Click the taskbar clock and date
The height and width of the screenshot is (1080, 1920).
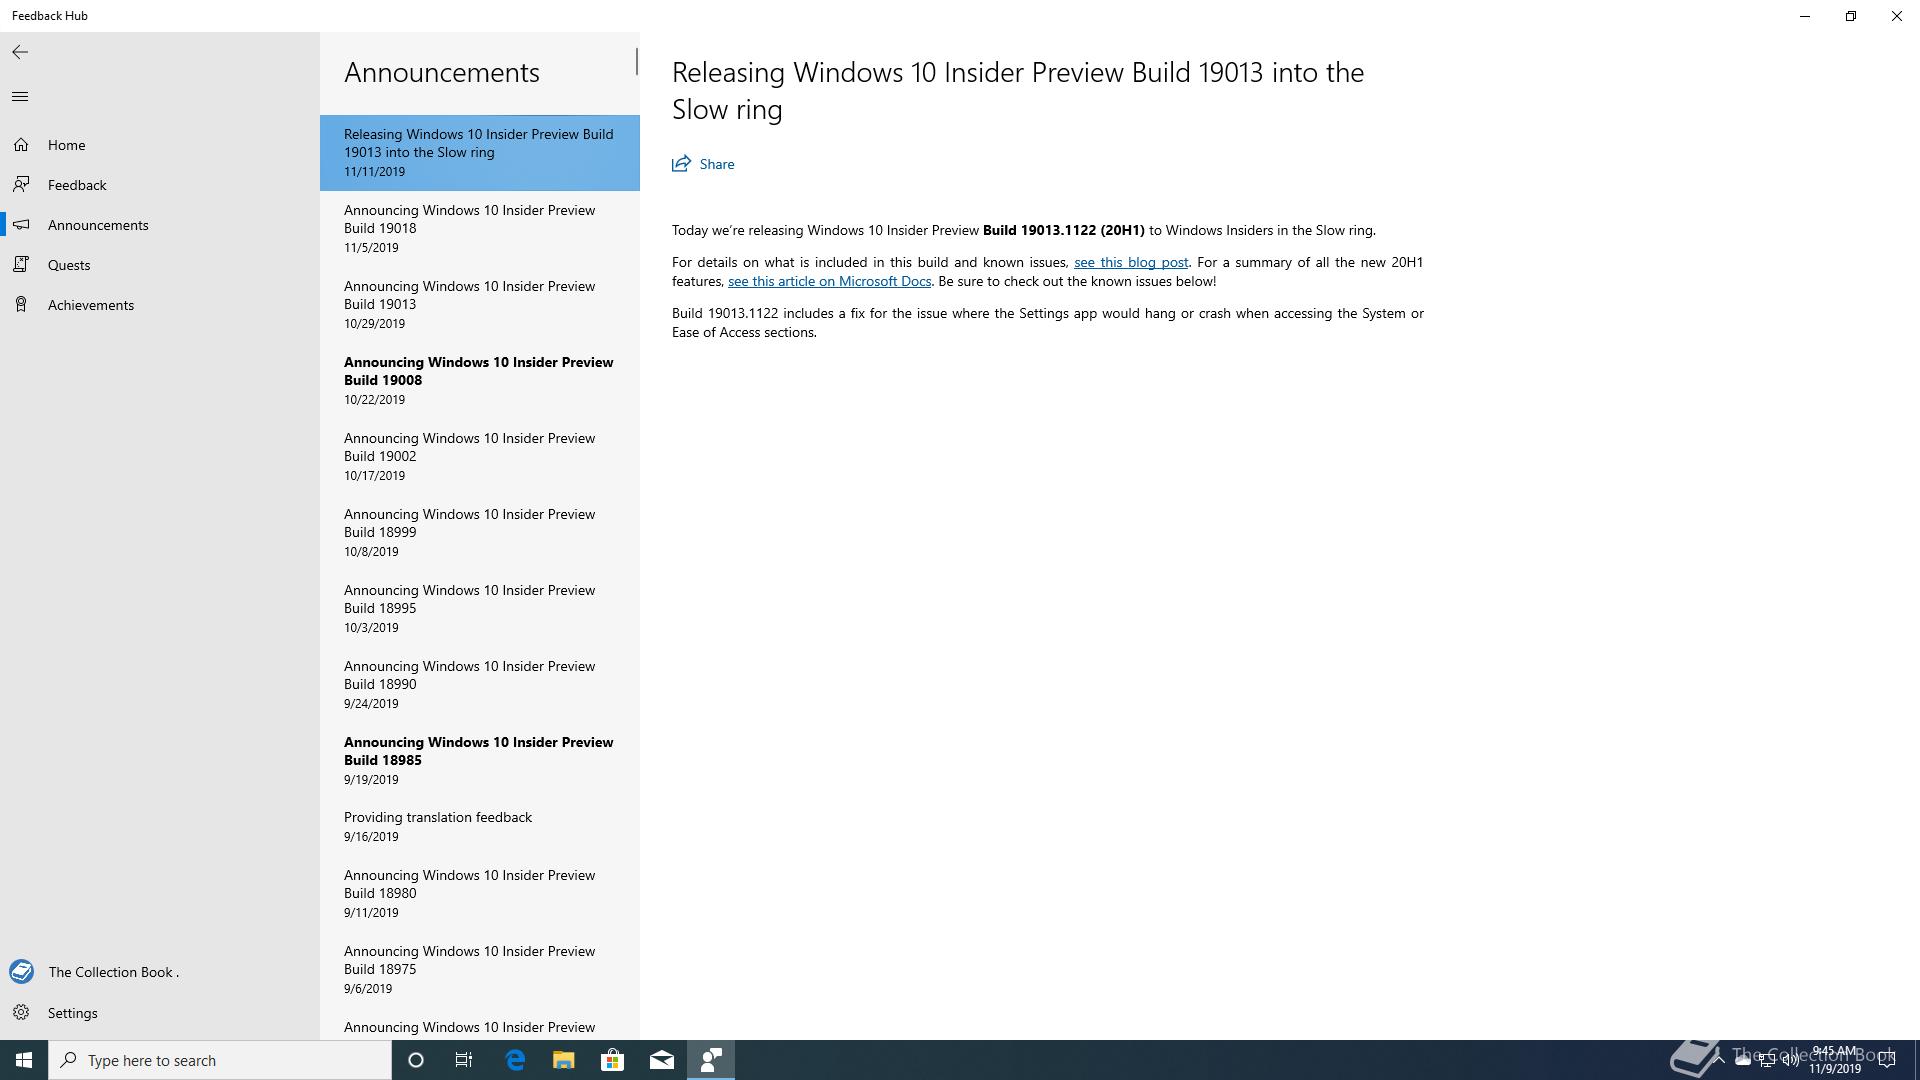pos(1834,1060)
